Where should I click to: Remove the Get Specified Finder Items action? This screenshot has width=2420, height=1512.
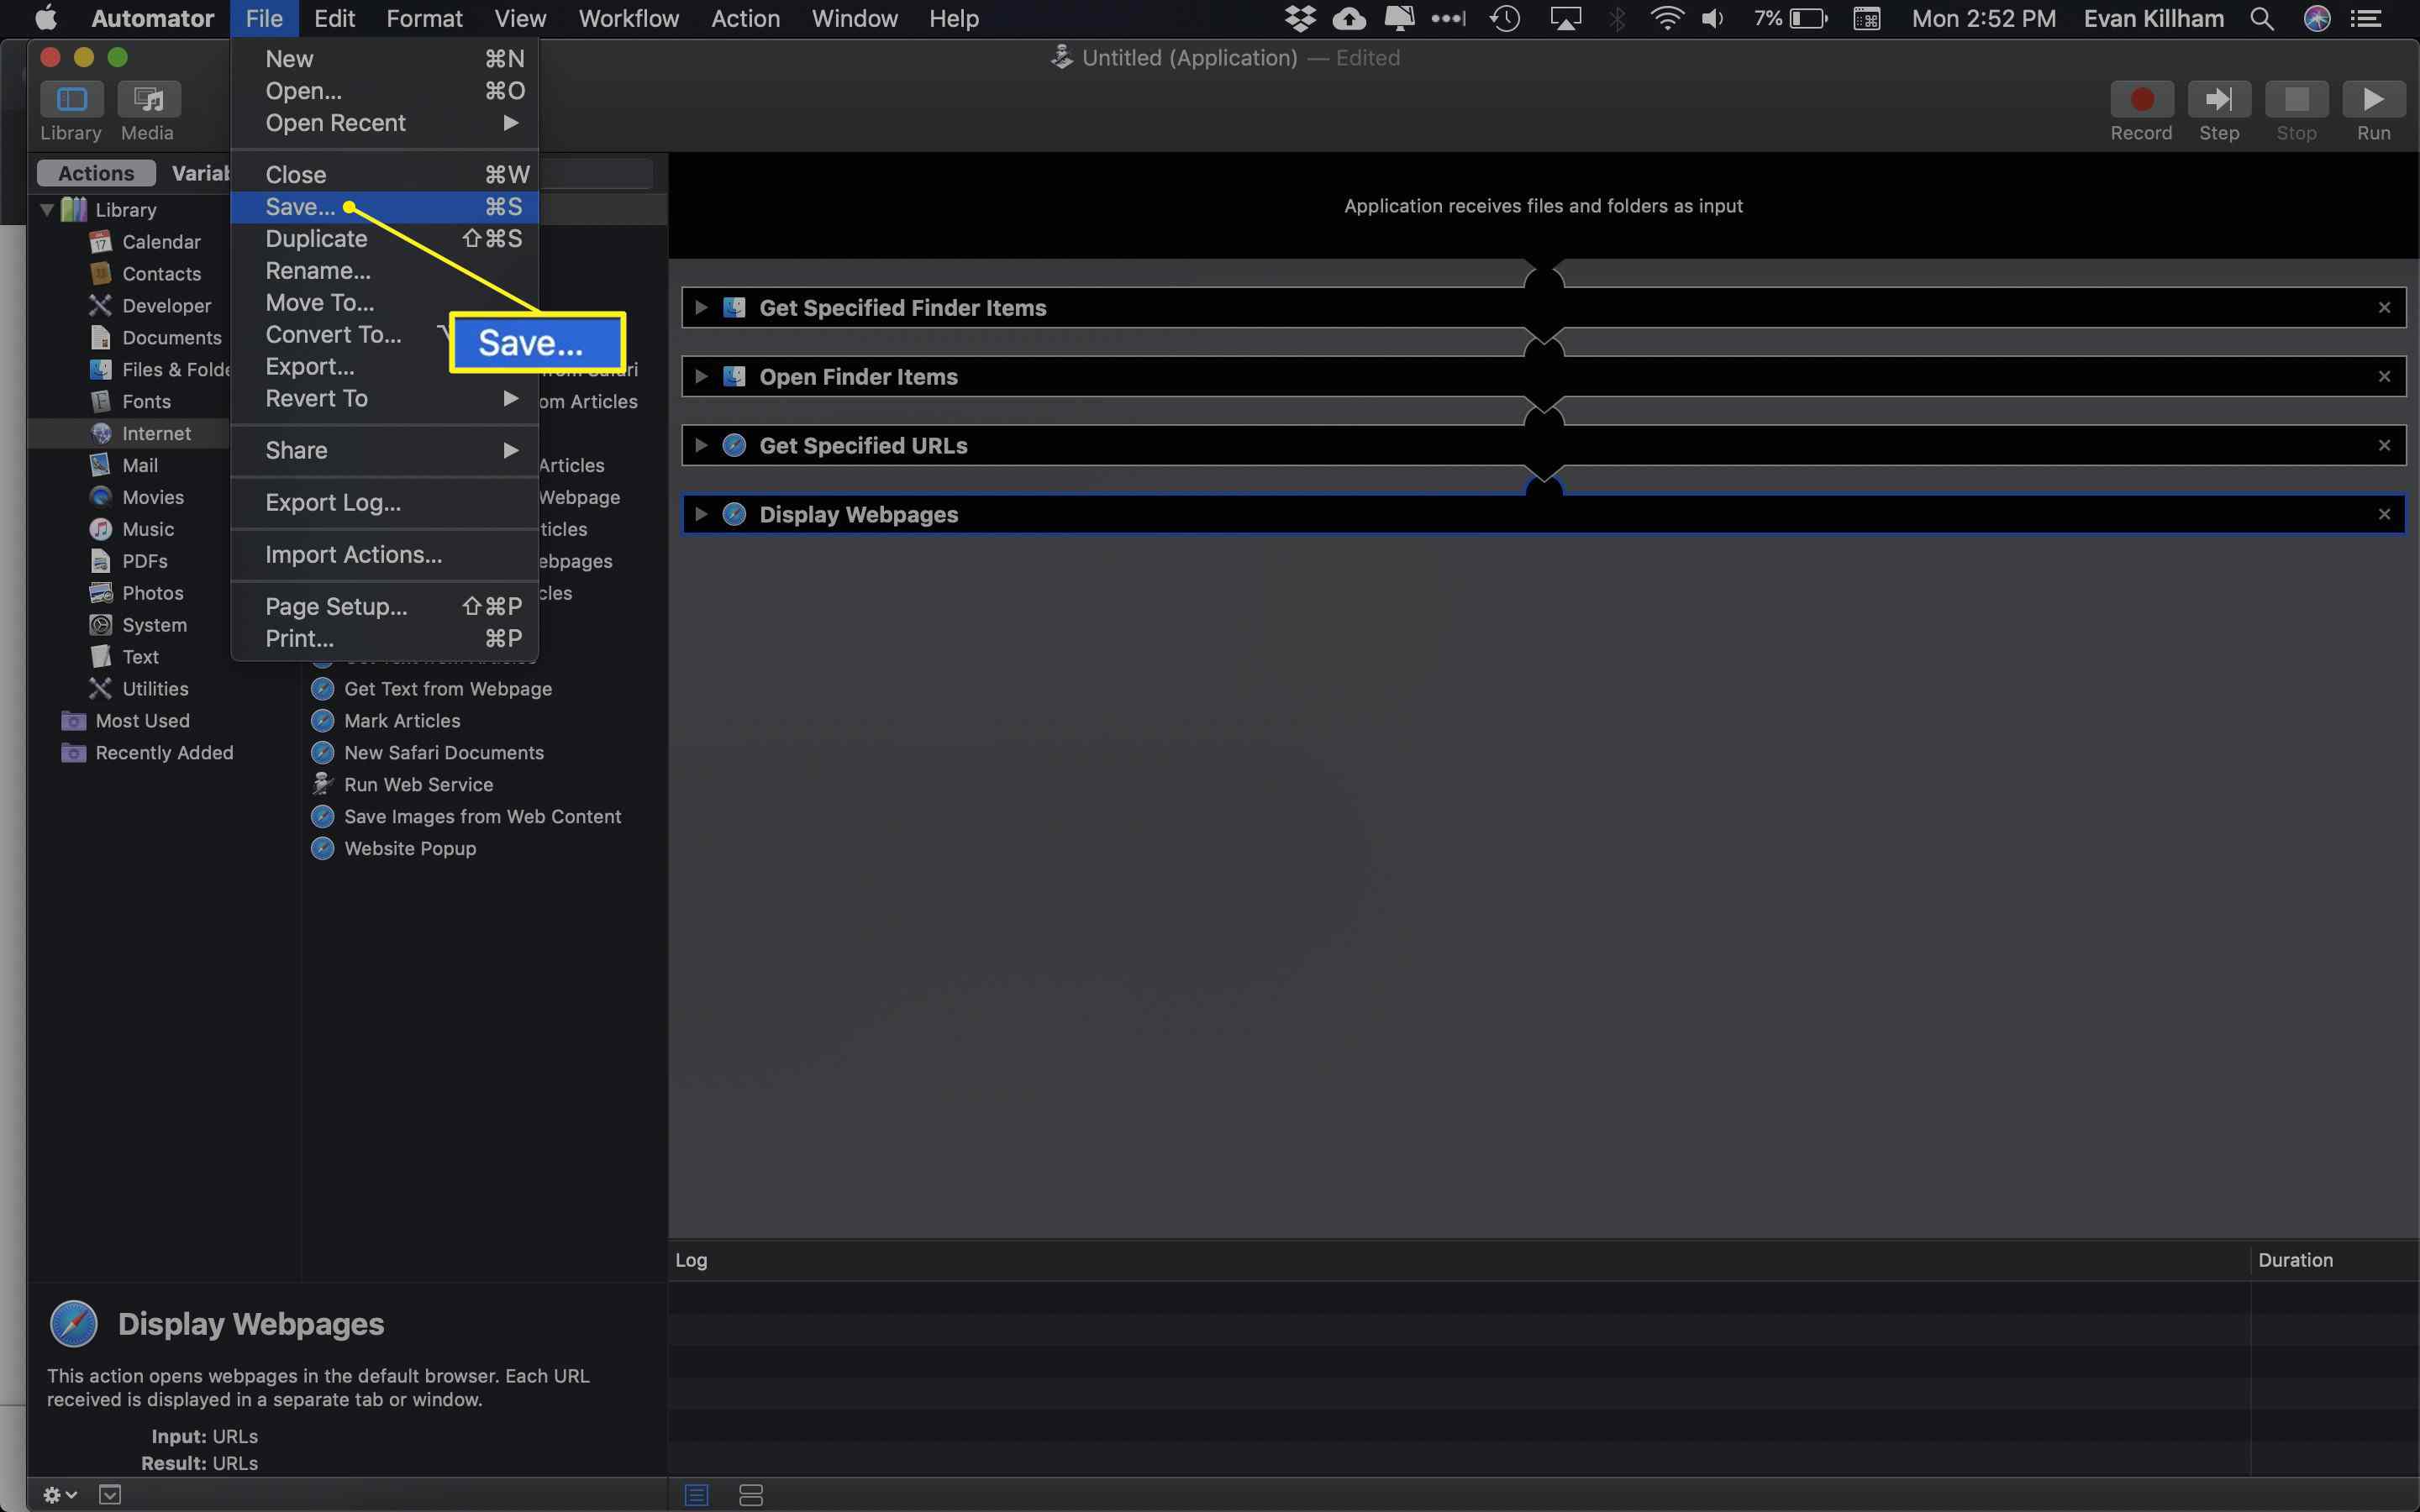(x=2384, y=308)
